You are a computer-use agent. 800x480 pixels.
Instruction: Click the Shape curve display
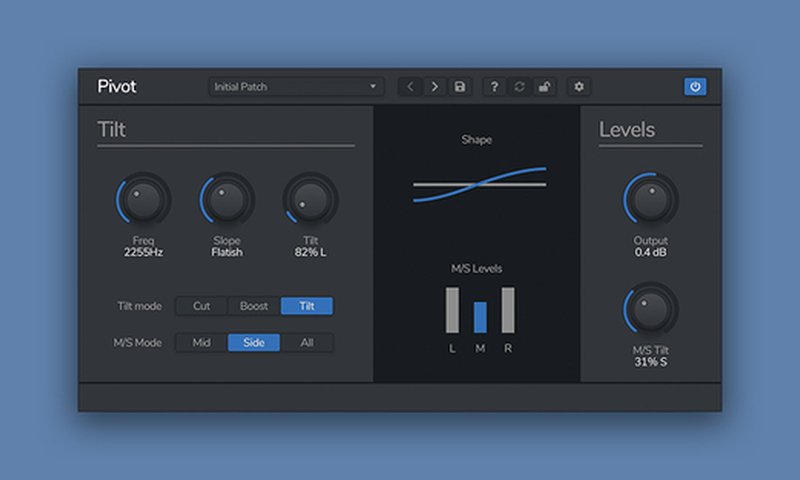coord(479,184)
